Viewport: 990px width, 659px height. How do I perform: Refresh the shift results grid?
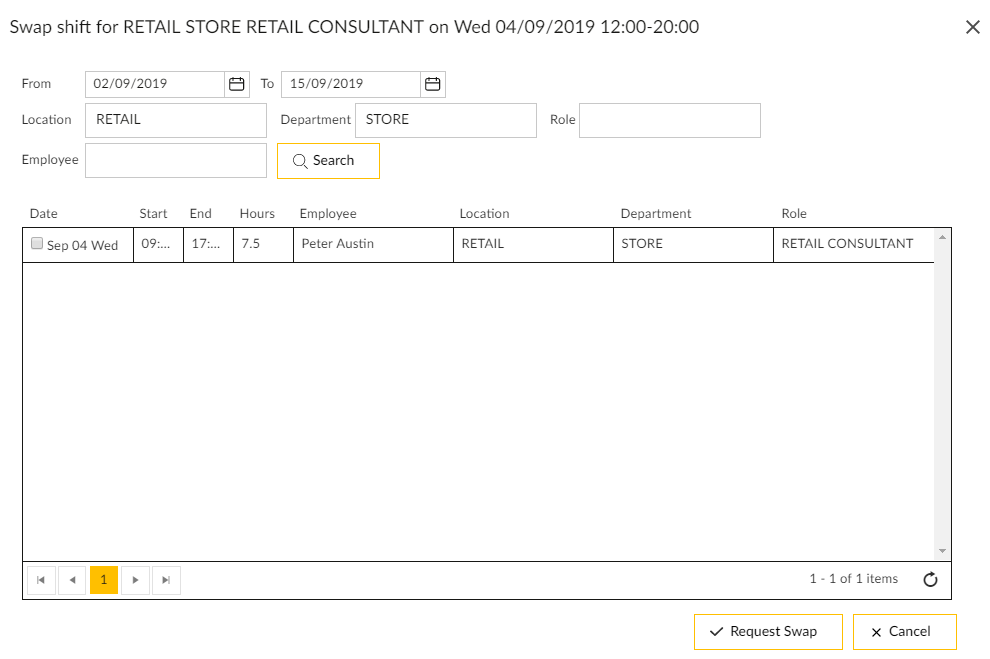tap(931, 579)
